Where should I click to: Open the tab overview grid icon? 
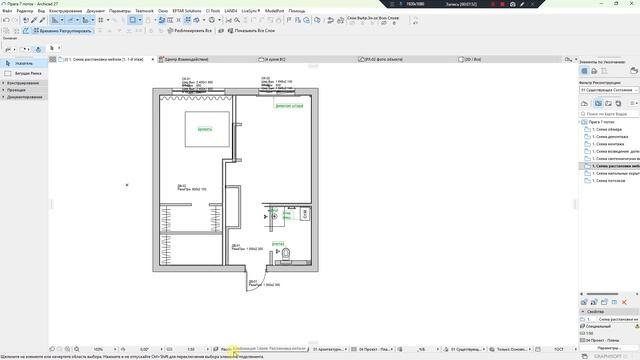tap(53, 60)
